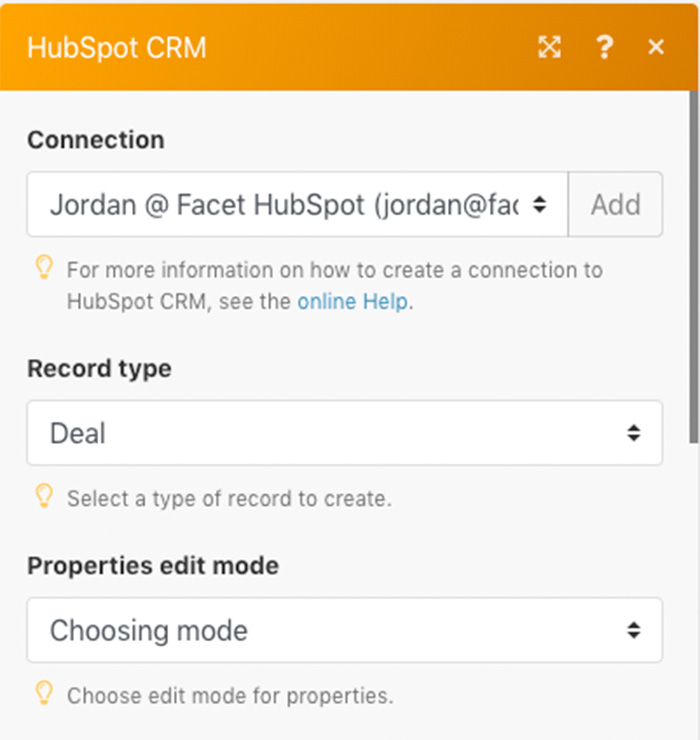Click the "Select a type of record to create." hint
Viewport: 700px width, 740px height.
click(x=229, y=499)
